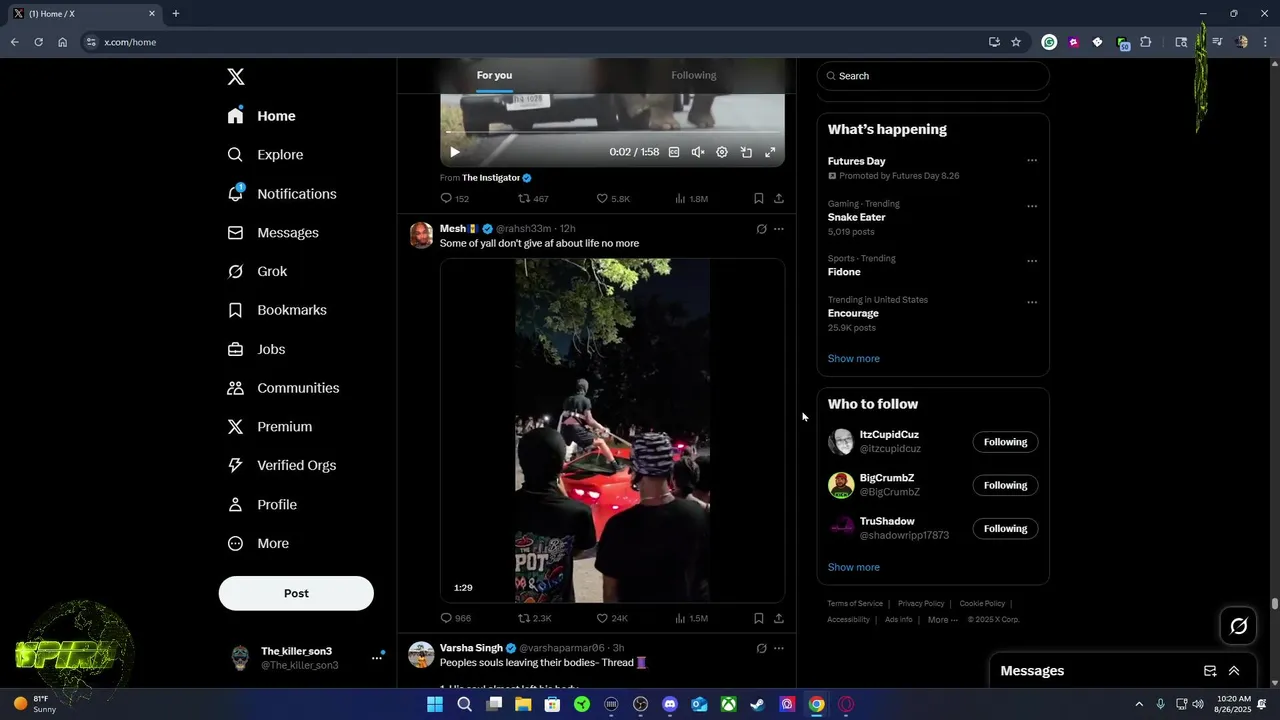Open Mesh video thumbnail
Screen dimensions: 1280x720
tap(612, 430)
